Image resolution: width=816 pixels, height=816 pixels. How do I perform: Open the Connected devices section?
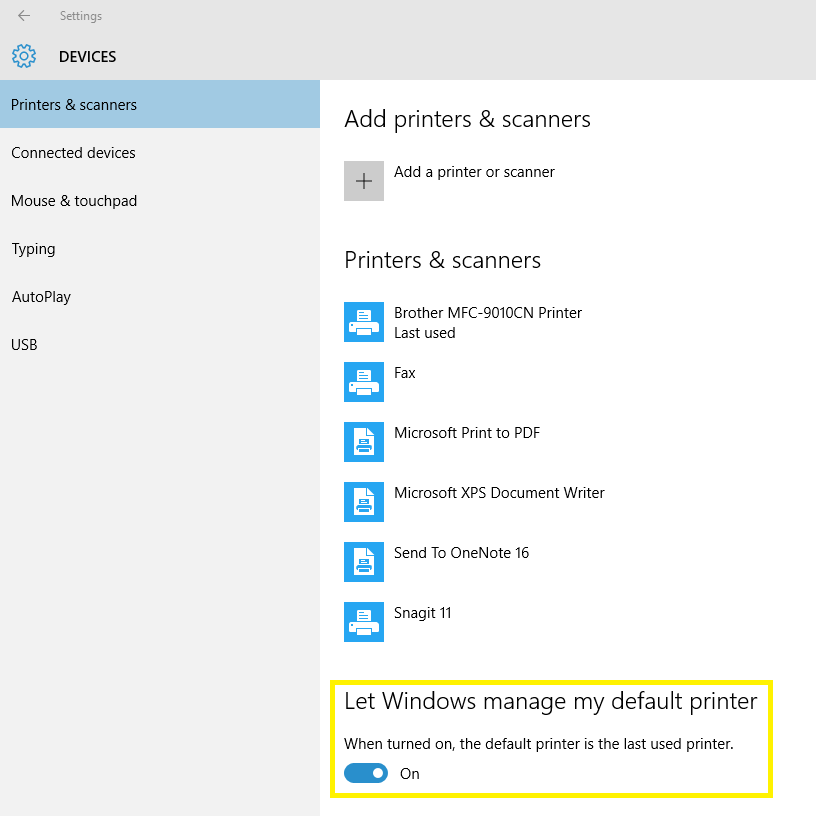tap(160, 152)
